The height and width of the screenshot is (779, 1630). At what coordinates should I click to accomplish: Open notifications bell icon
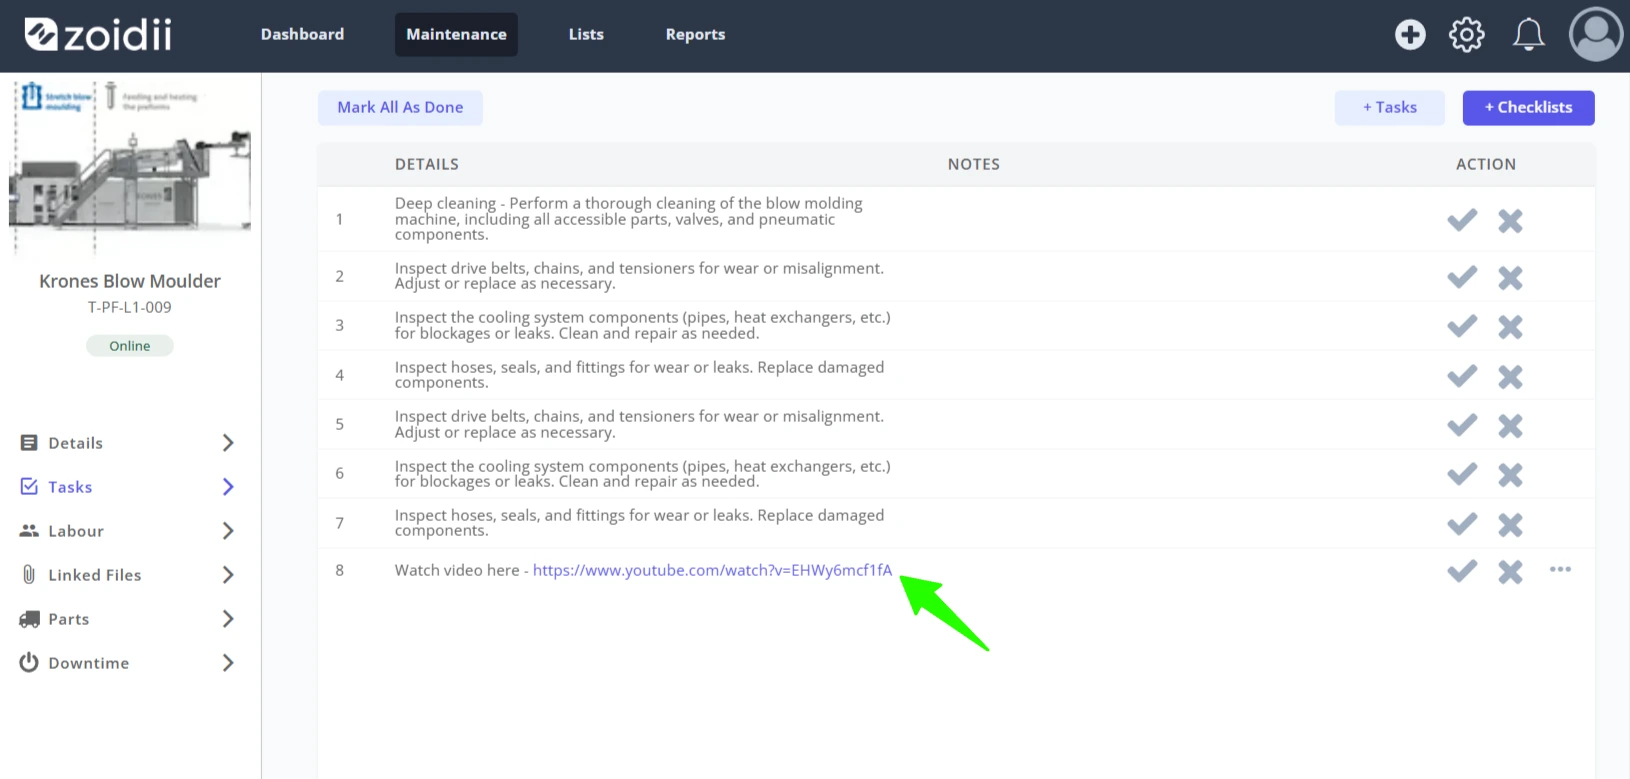[x=1528, y=35]
